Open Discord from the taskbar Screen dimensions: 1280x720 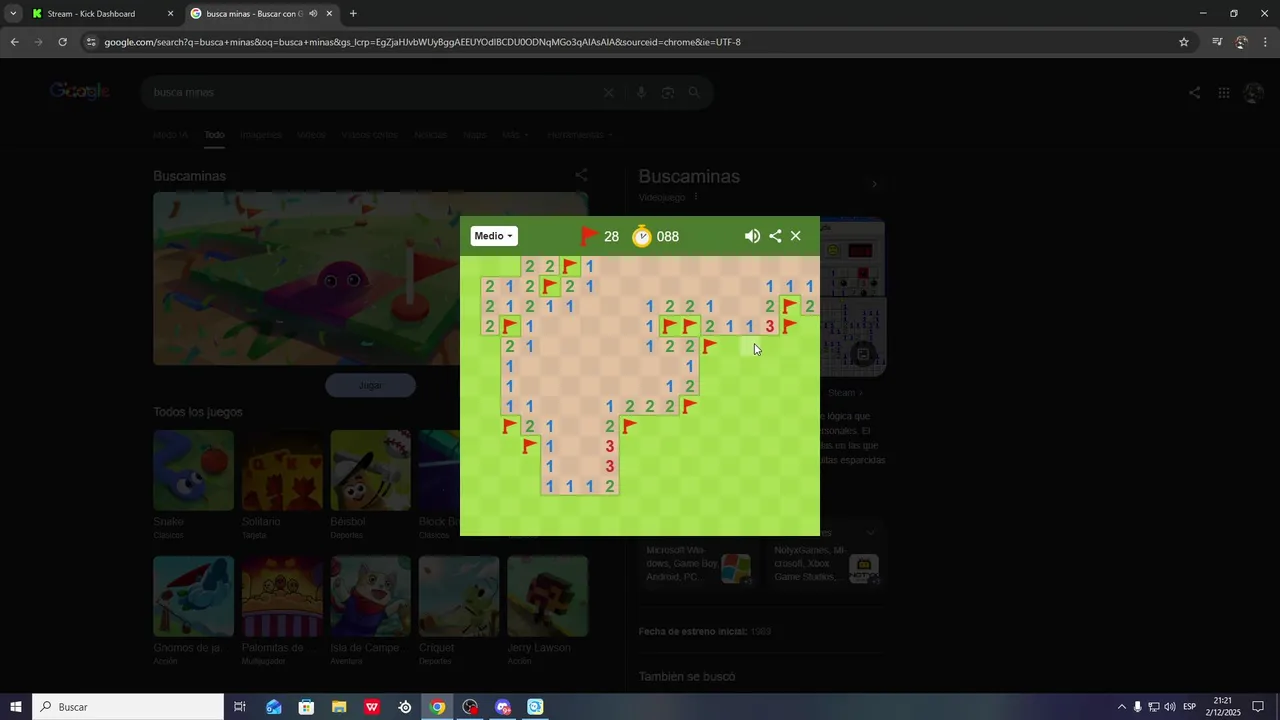click(503, 707)
